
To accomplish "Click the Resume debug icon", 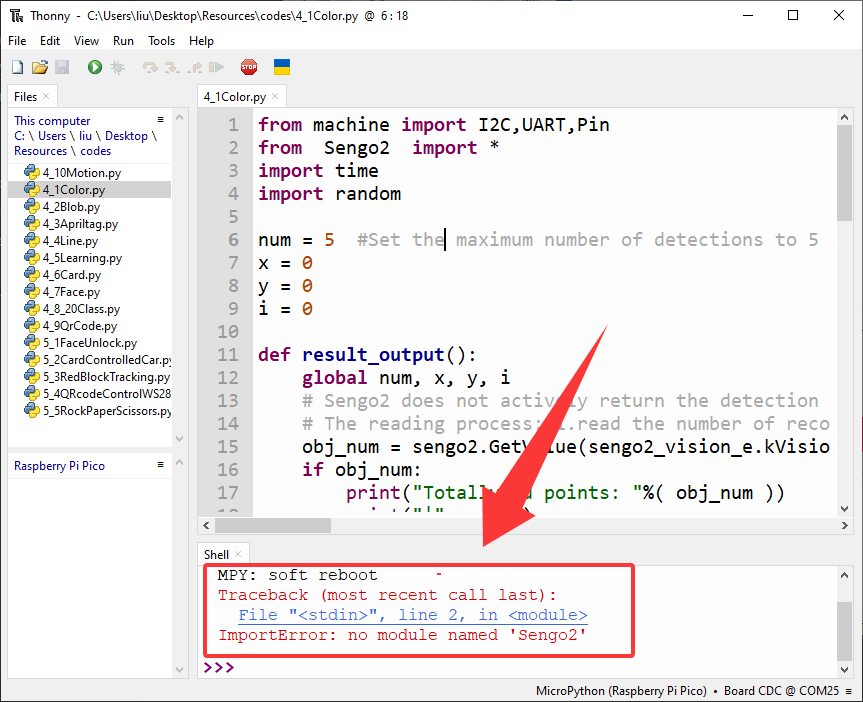I will click(x=216, y=67).
